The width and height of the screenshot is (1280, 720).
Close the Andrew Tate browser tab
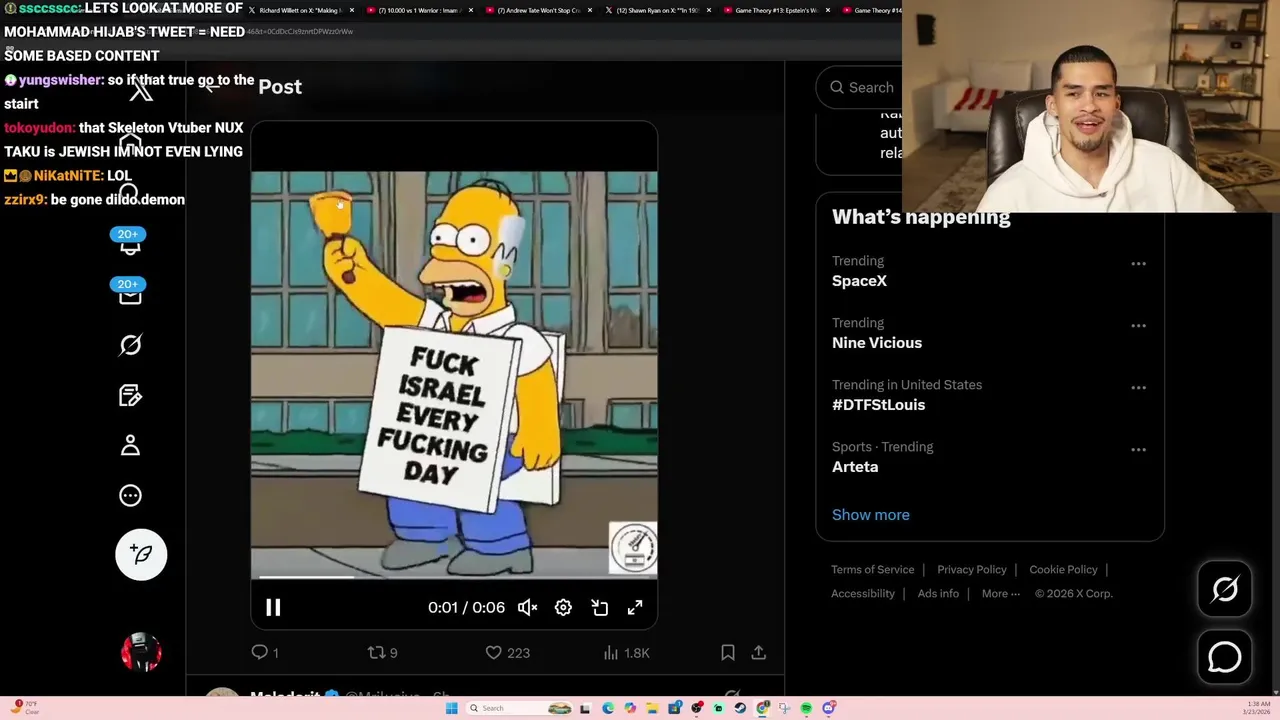589,10
